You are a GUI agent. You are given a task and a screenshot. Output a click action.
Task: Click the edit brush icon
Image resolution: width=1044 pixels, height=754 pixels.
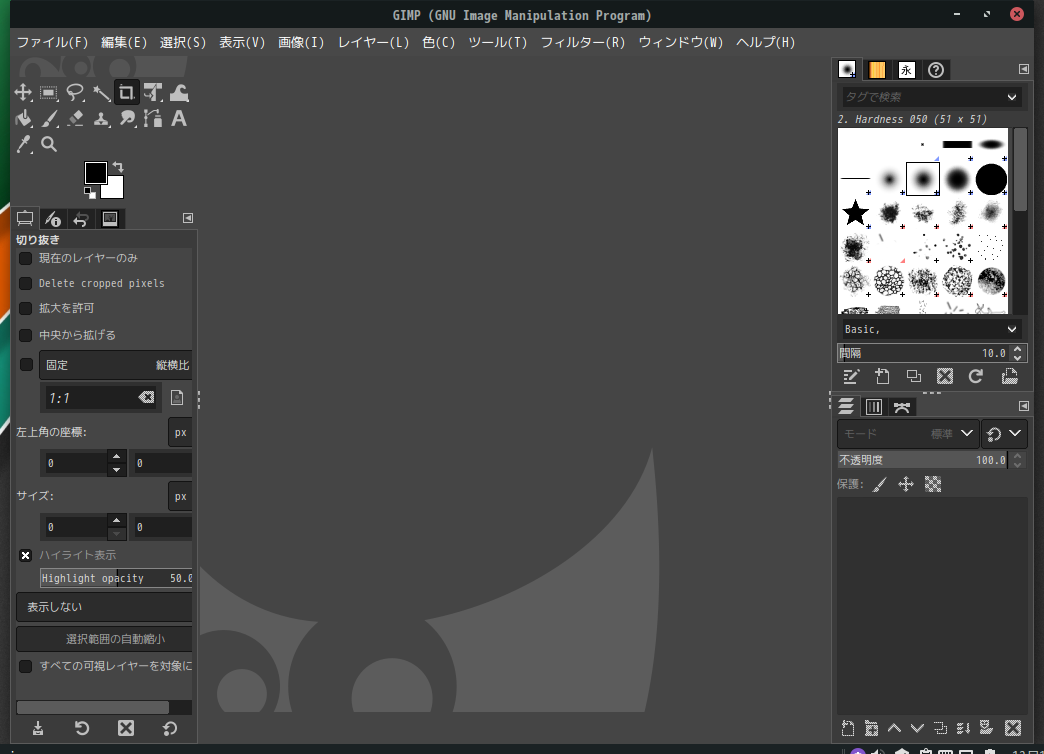[851, 376]
